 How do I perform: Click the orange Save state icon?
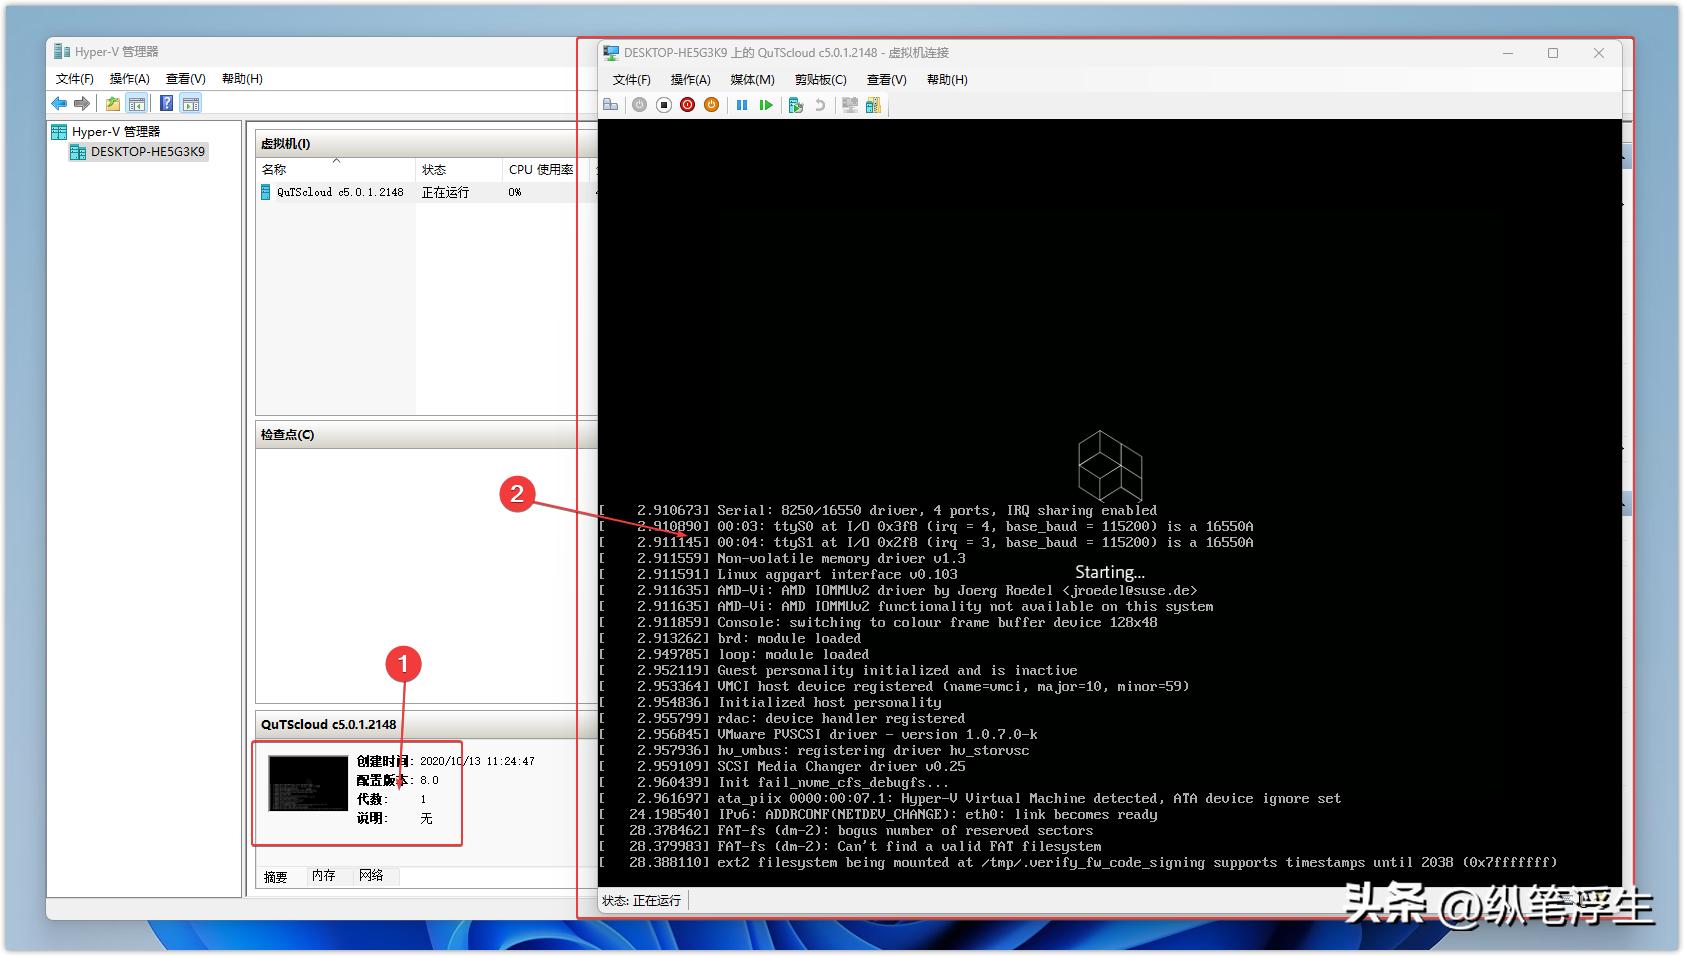click(x=711, y=105)
